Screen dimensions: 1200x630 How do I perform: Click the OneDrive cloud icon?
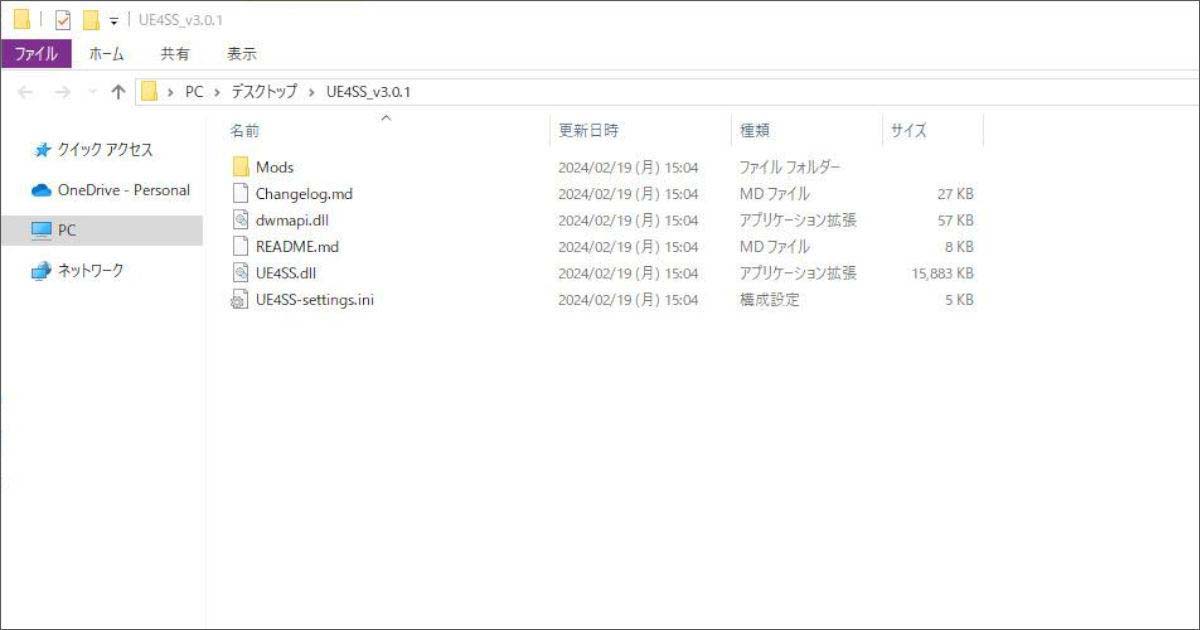[41, 190]
